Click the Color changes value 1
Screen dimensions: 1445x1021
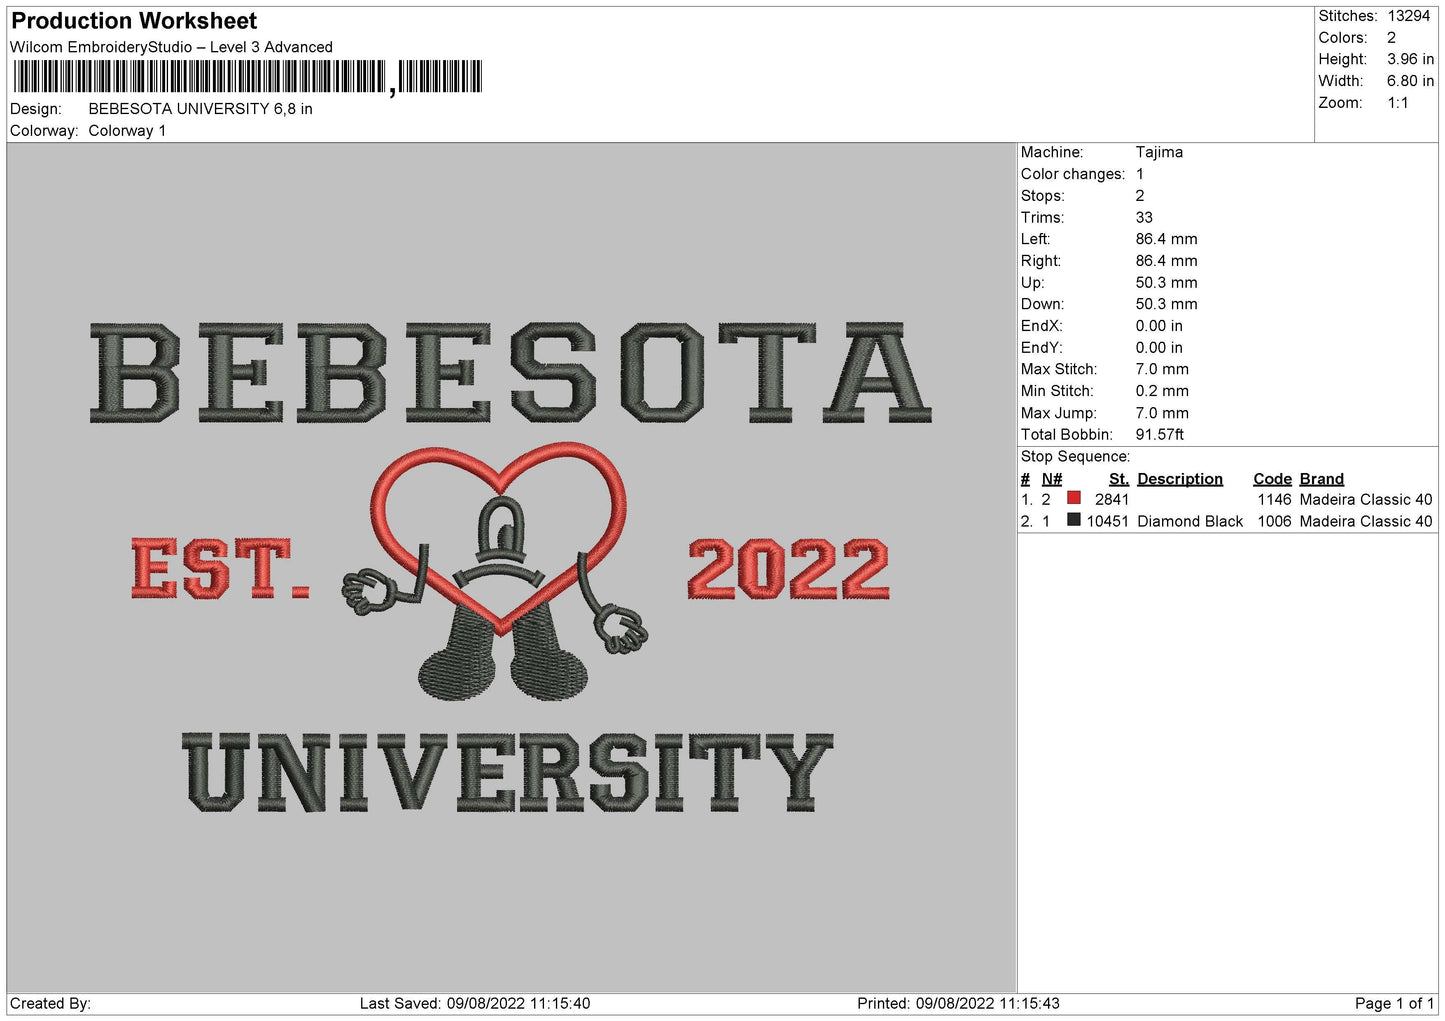(x=1140, y=174)
